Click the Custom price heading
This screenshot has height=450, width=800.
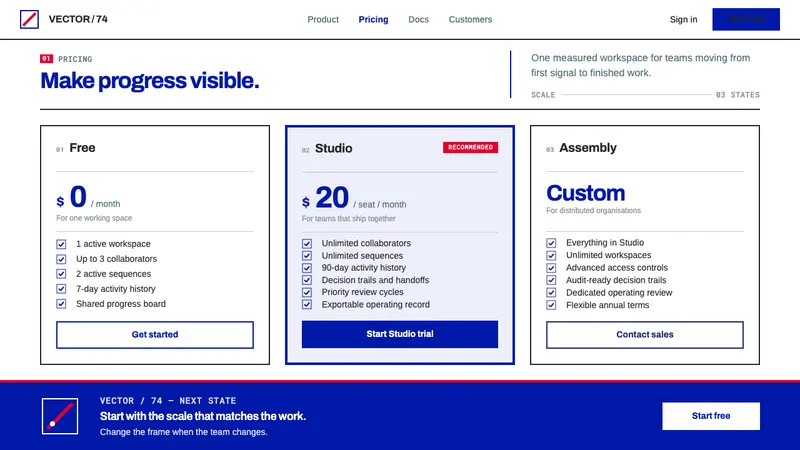tap(585, 193)
